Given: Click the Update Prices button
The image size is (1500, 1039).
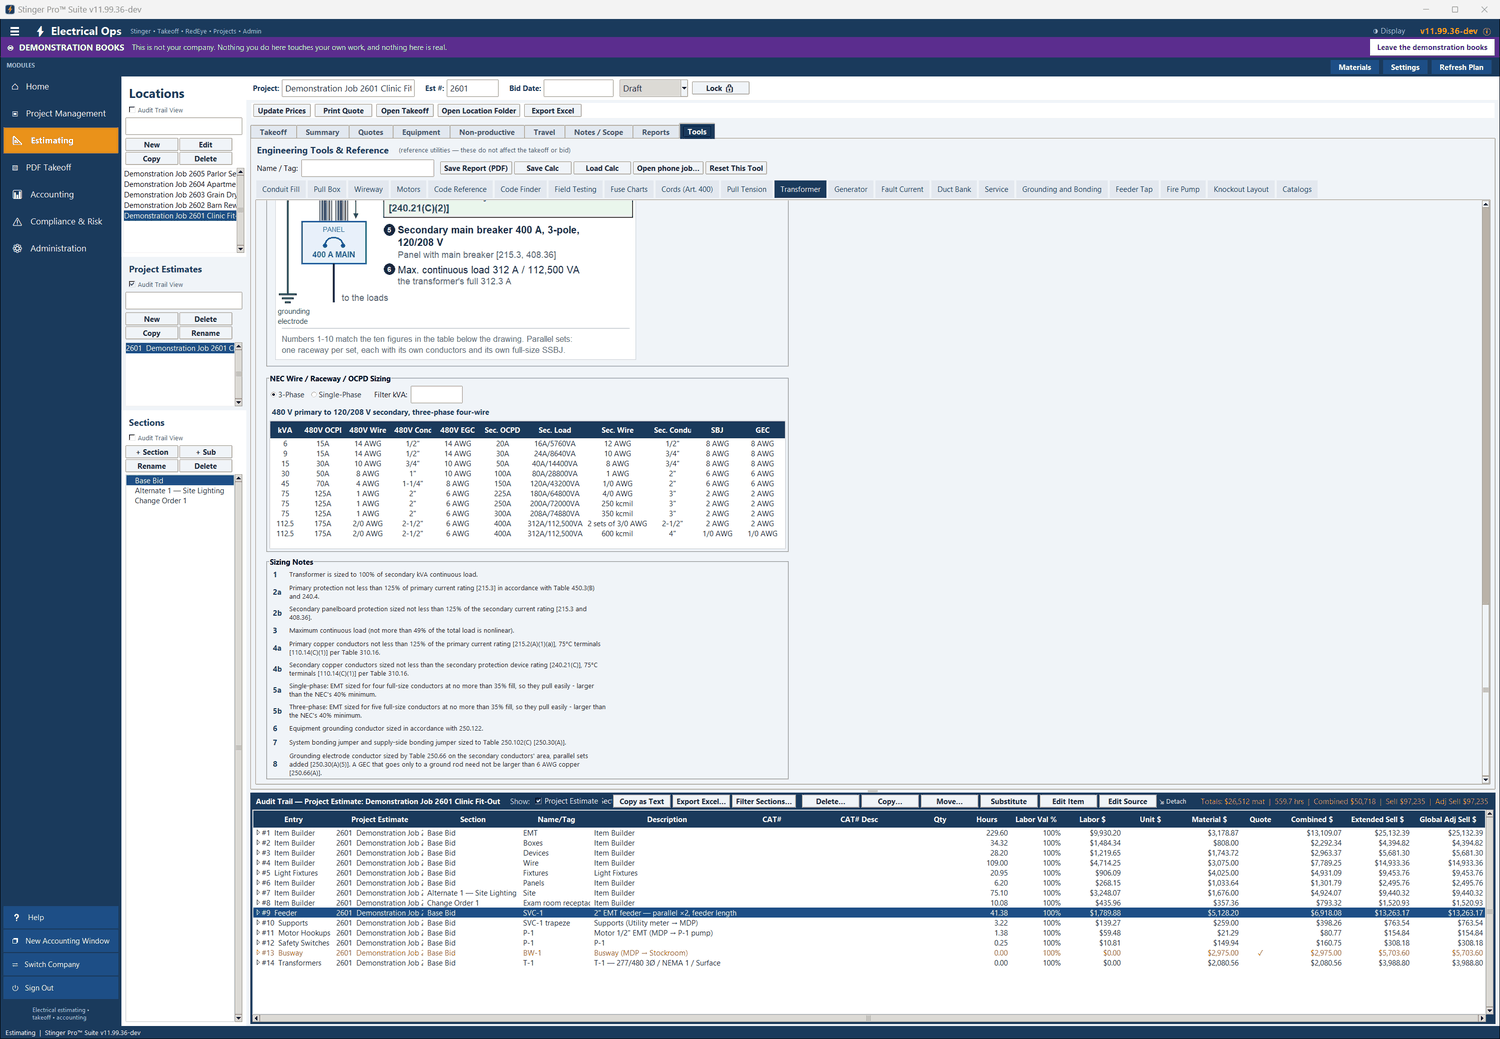Looking at the screenshot, I should [282, 111].
